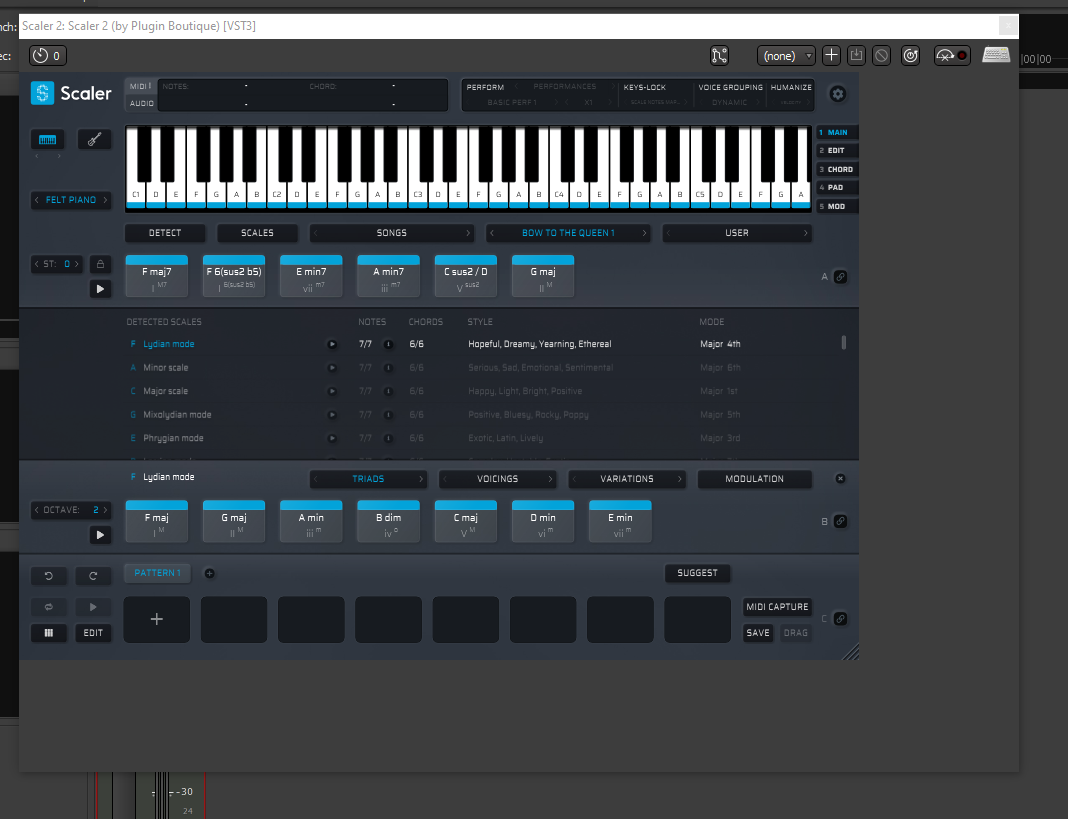The width and height of the screenshot is (1068, 819).
Task: Close the Lydian mode scale panel
Action: 840,479
